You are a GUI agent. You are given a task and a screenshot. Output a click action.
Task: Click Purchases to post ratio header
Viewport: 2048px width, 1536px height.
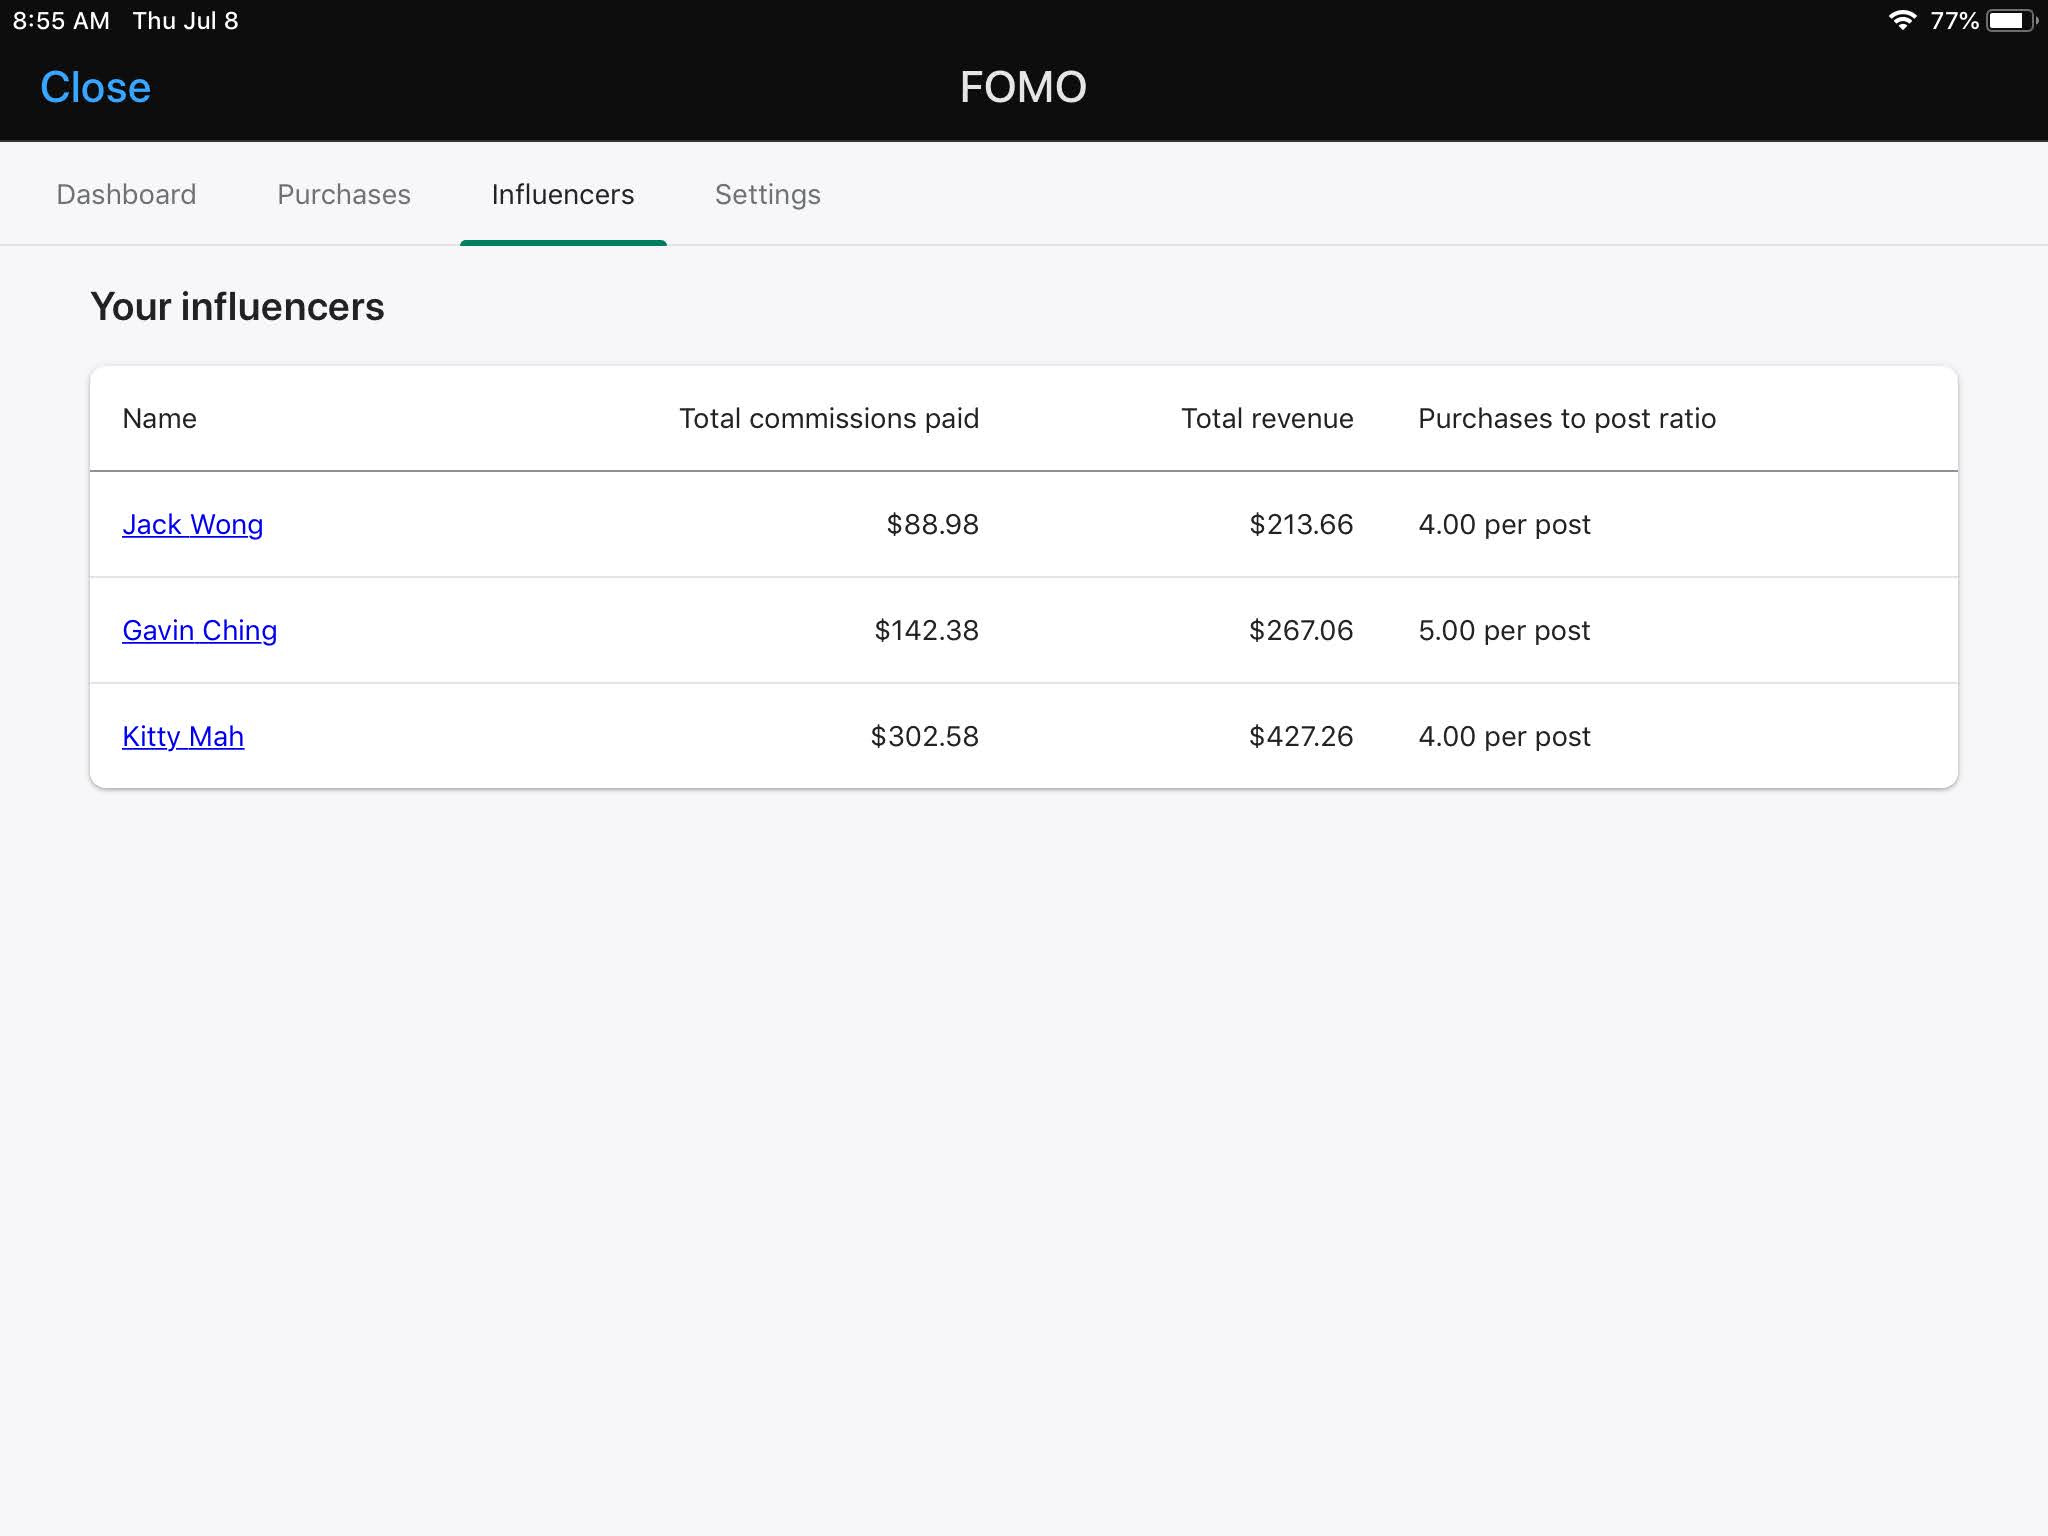tap(1566, 418)
